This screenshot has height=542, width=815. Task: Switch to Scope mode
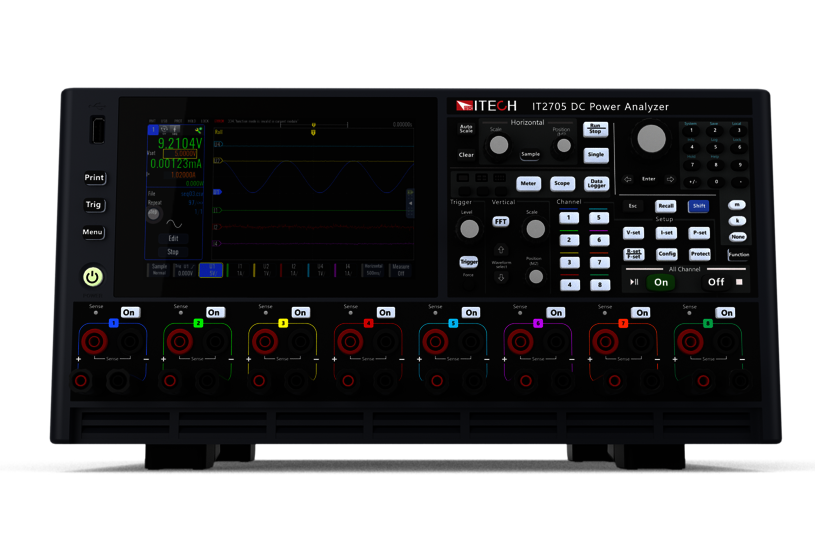pyautogui.click(x=562, y=184)
